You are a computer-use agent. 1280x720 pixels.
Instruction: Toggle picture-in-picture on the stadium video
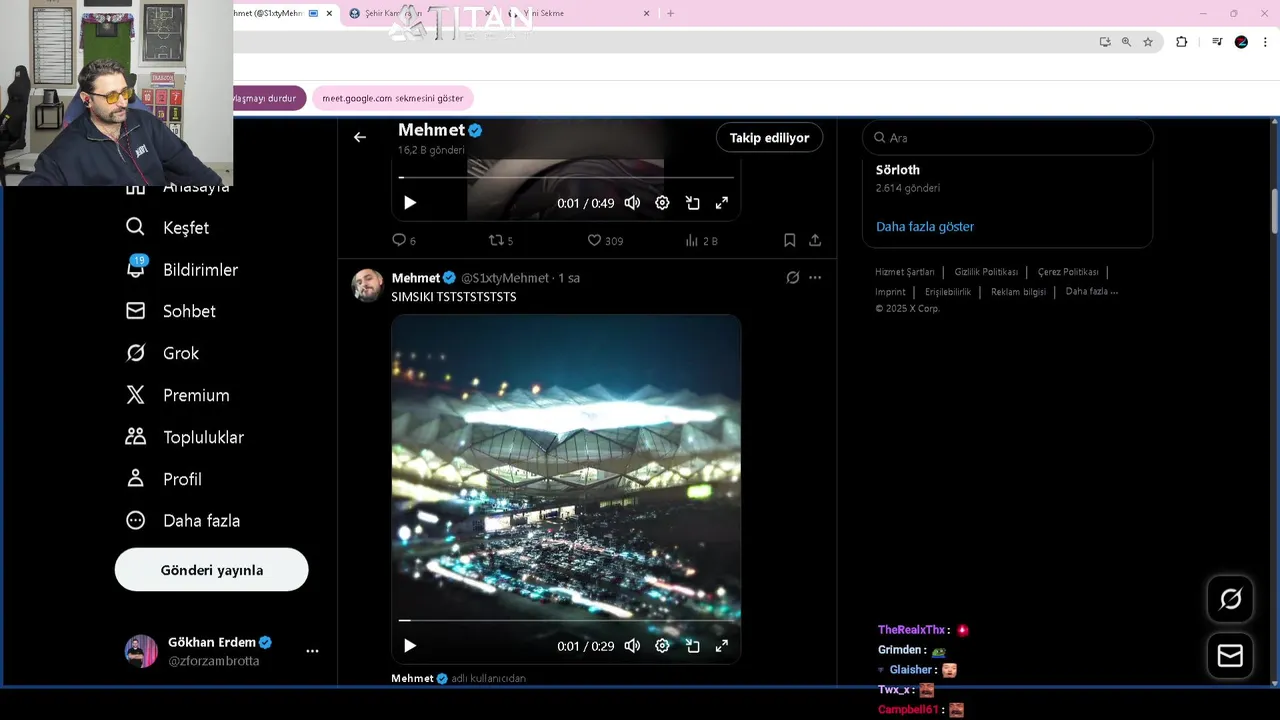[x=692, y=646]
